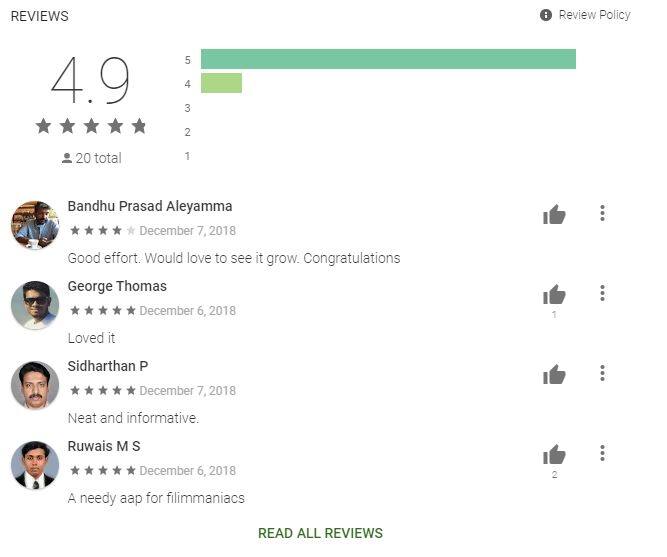Like Ruwais M S's review

click(x=554, y=454)
